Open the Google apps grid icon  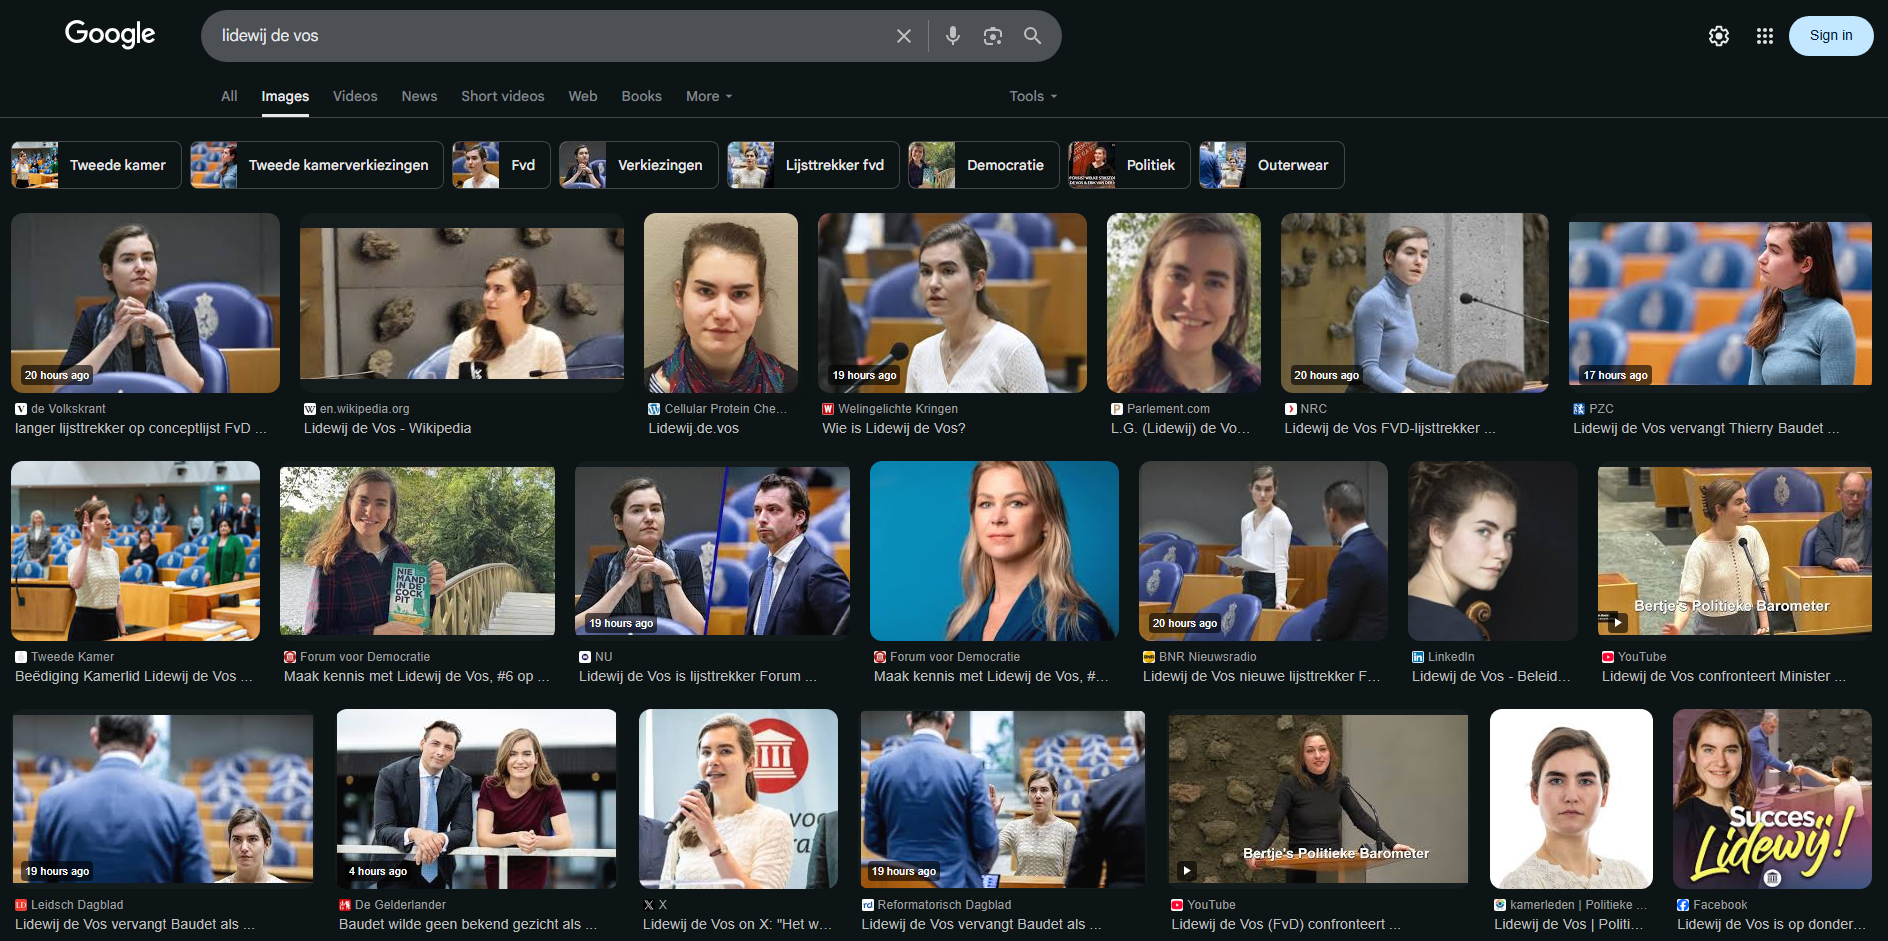coord(1765,36)
